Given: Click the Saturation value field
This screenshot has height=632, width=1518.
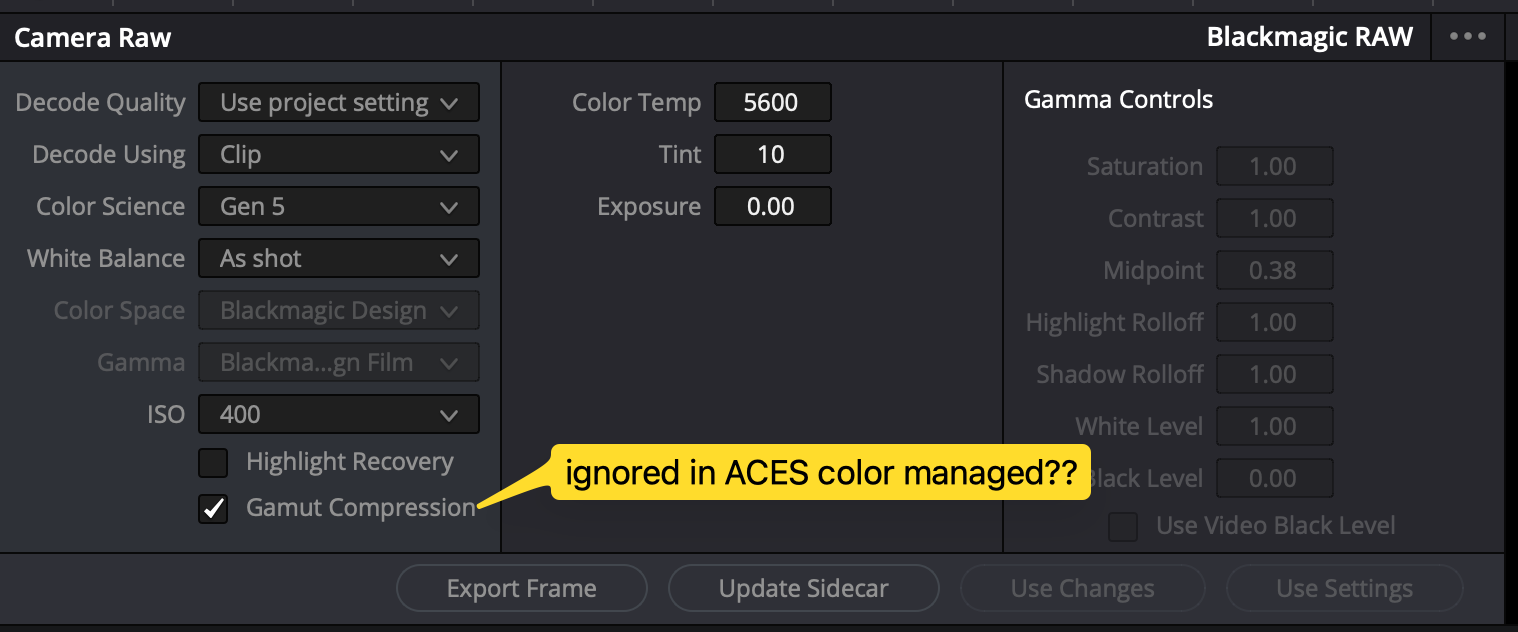Looking at the screenshot, I should [x=1274, y=167].
